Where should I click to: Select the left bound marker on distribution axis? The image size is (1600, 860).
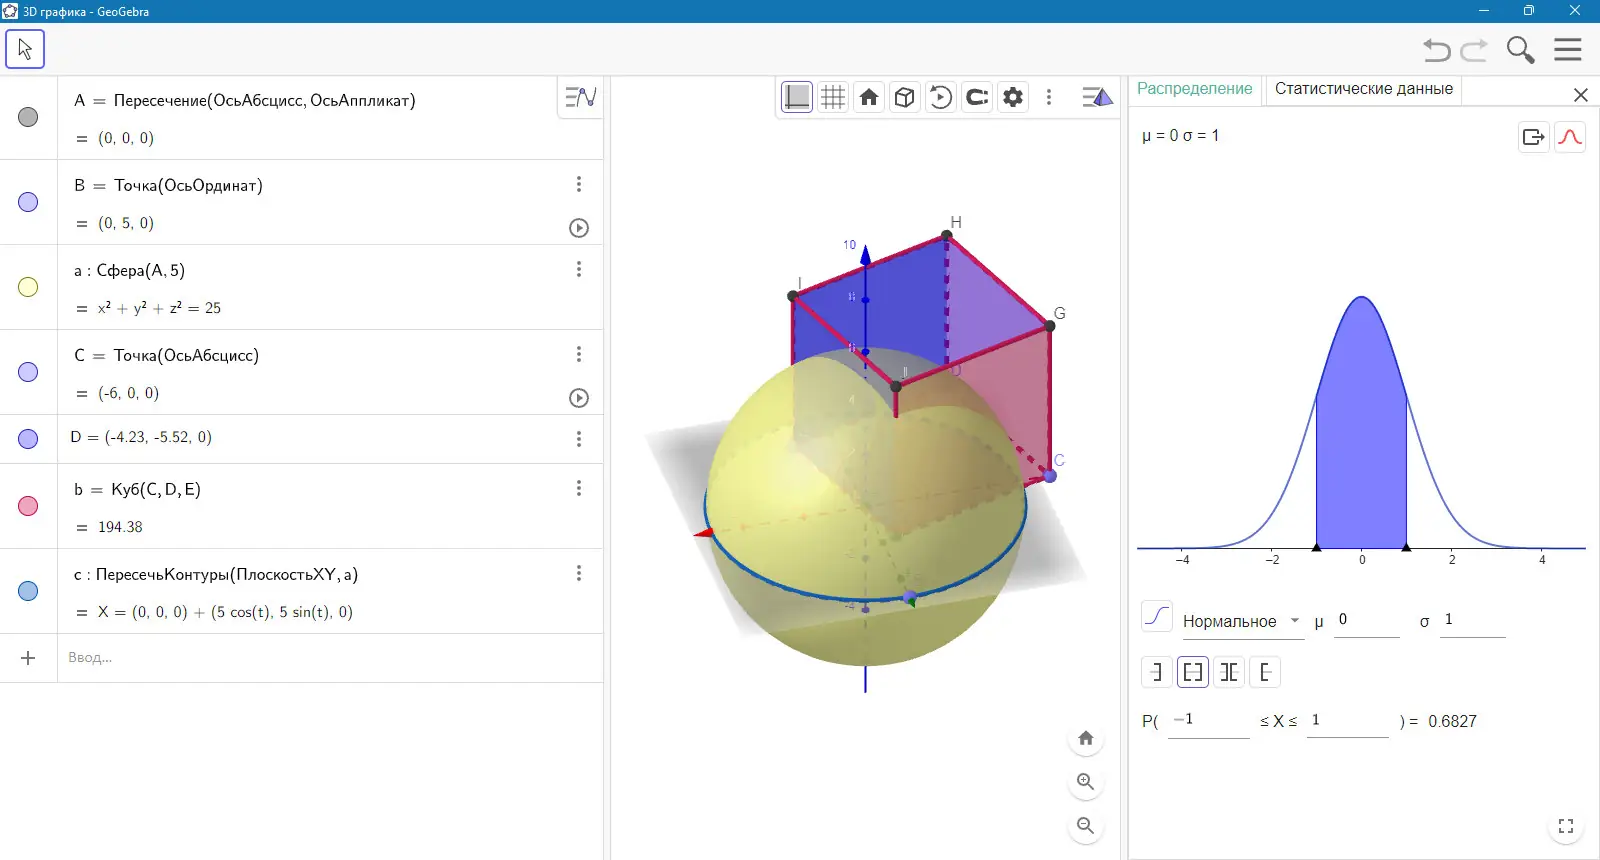tap(1316, 547)
